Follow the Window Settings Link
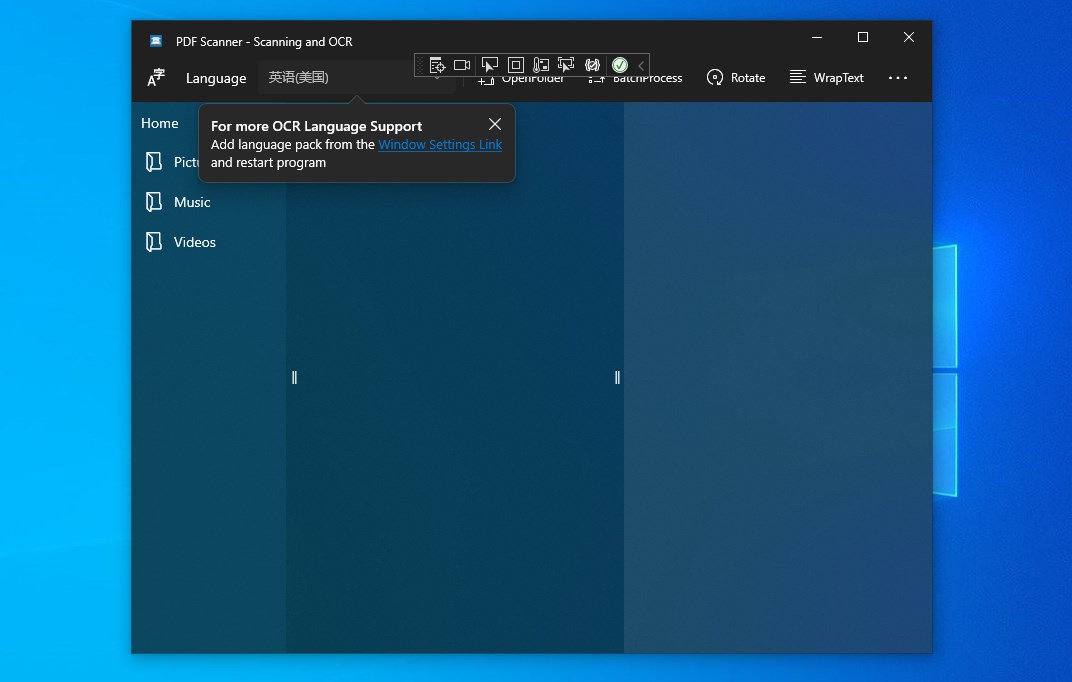The width and height of the screenshot is (1072, 682). point(440,144)
